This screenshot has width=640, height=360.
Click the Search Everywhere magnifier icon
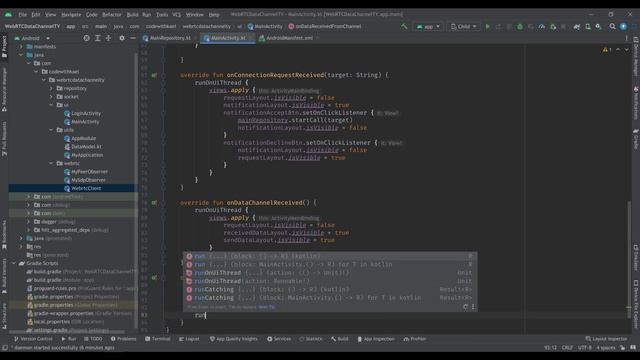point(612,27)
